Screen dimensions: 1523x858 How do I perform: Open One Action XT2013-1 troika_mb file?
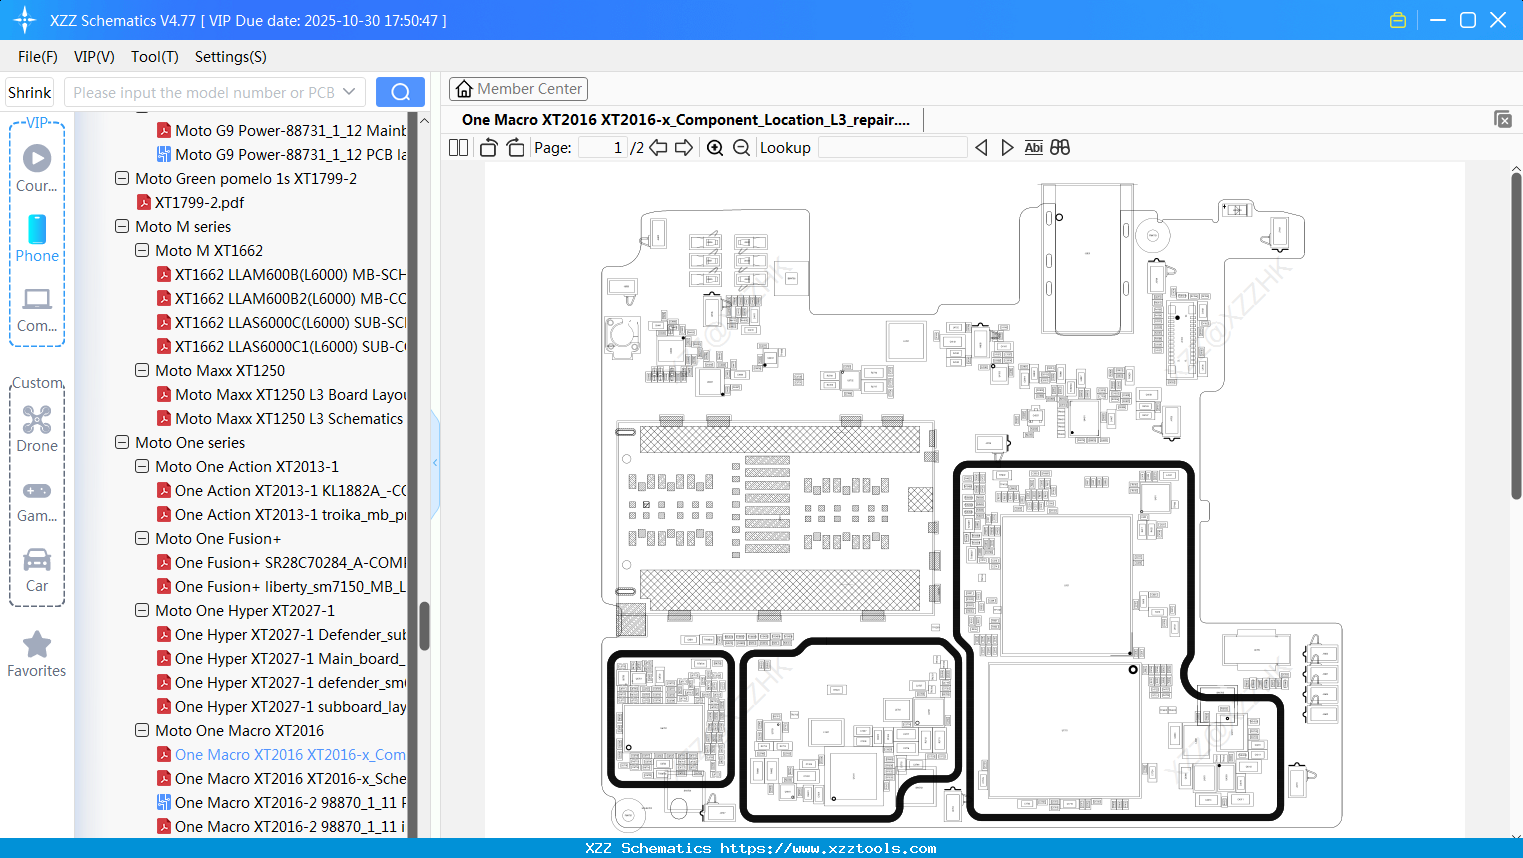click(x=281, y=514)
